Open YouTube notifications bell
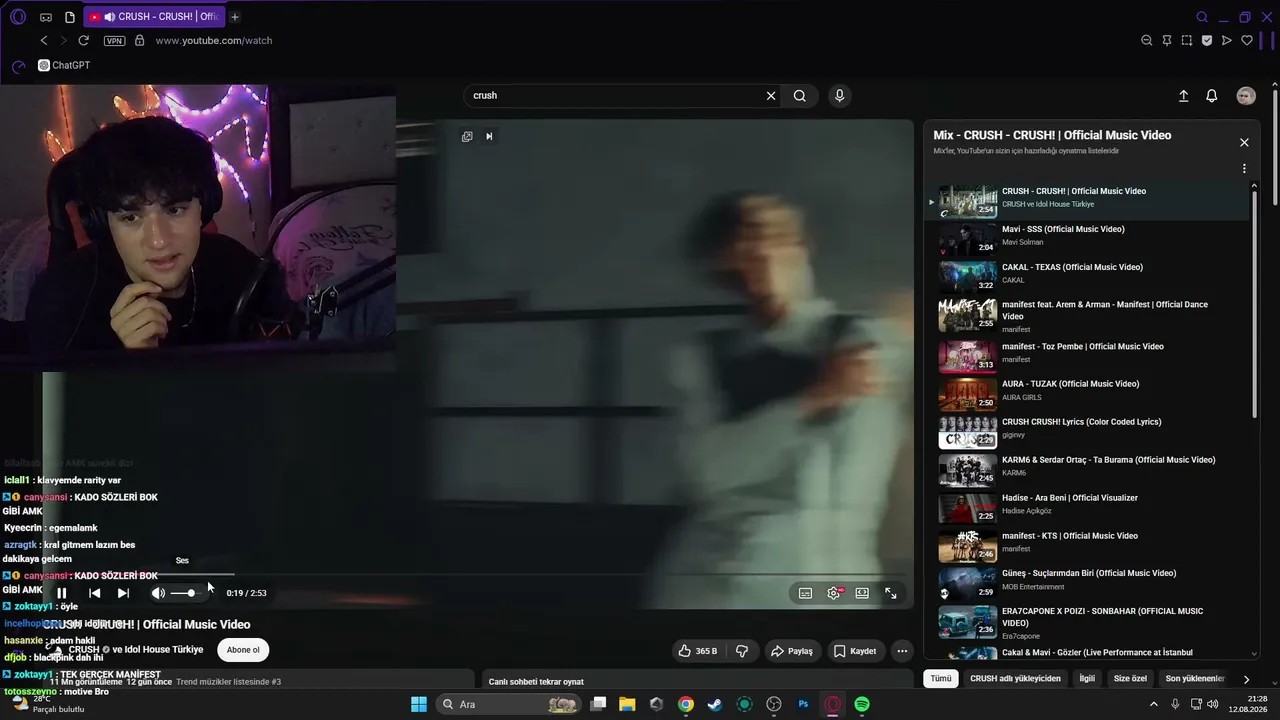 click(1211, 96)
